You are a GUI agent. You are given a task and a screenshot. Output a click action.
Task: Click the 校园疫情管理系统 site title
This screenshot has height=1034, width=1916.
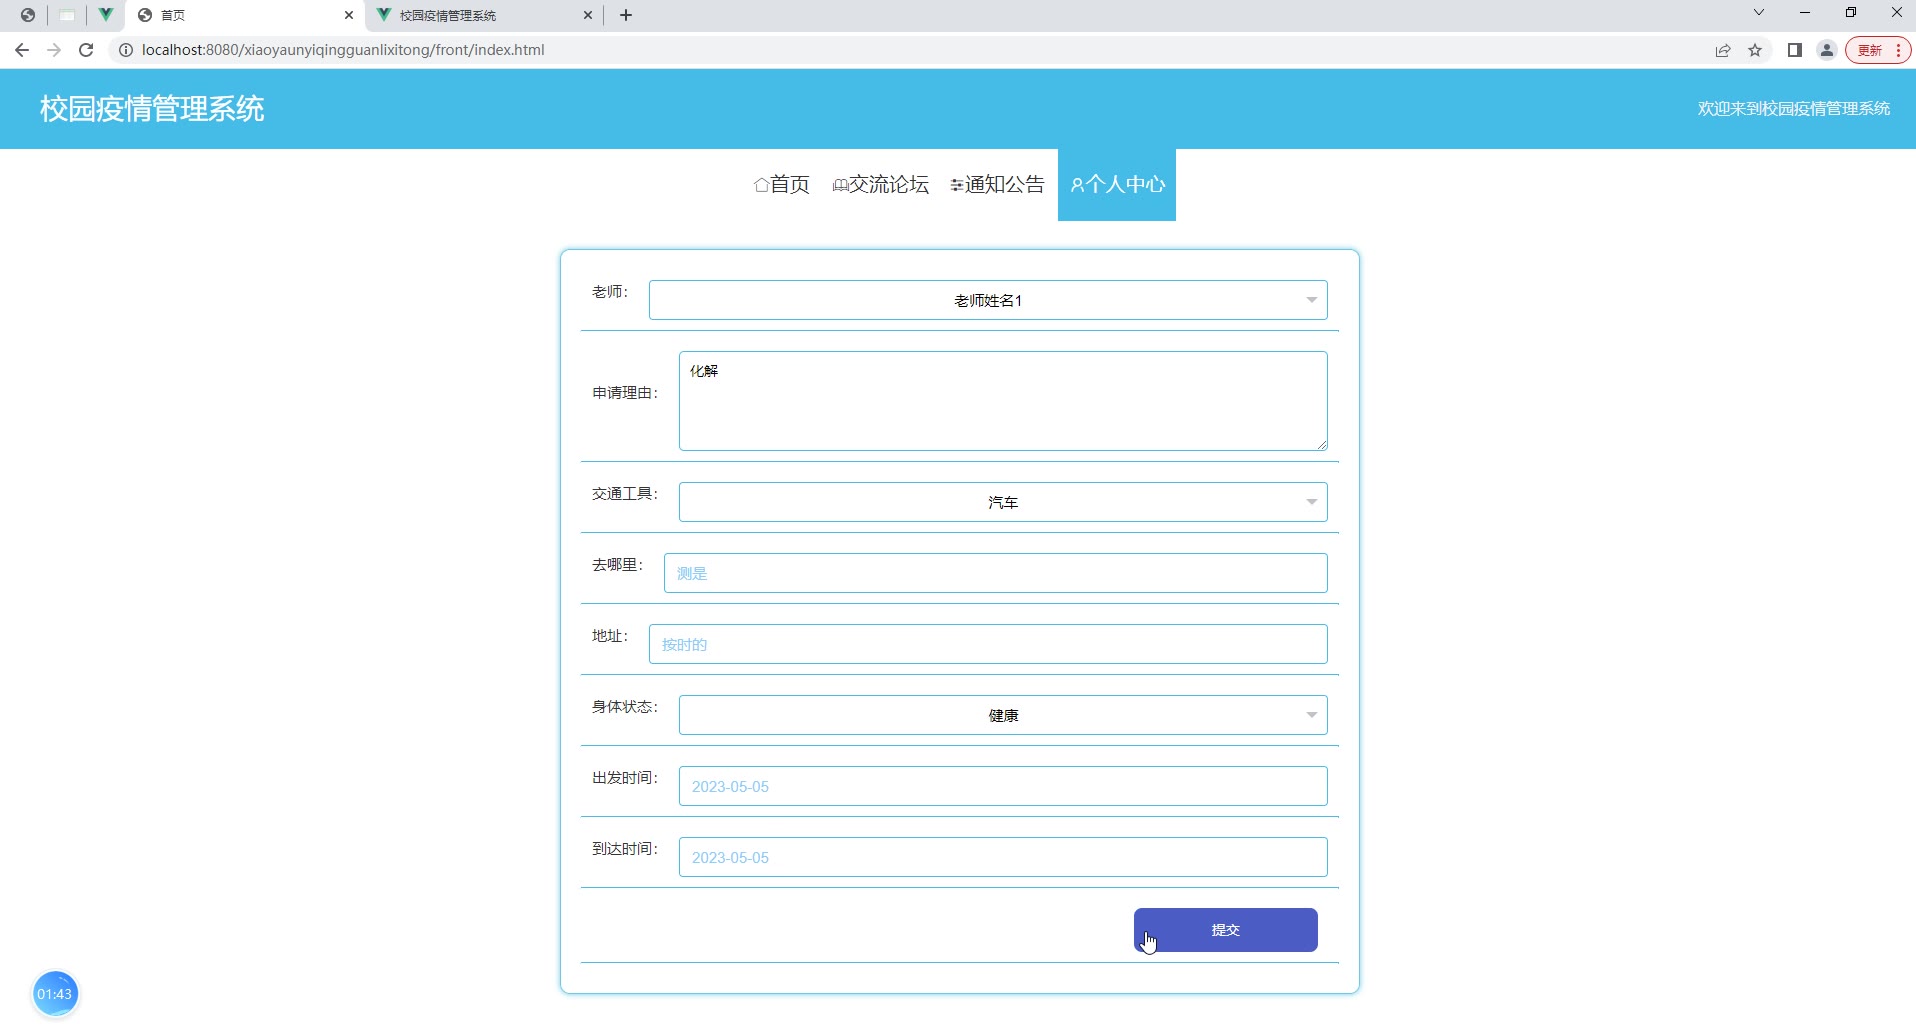[152, 109]
